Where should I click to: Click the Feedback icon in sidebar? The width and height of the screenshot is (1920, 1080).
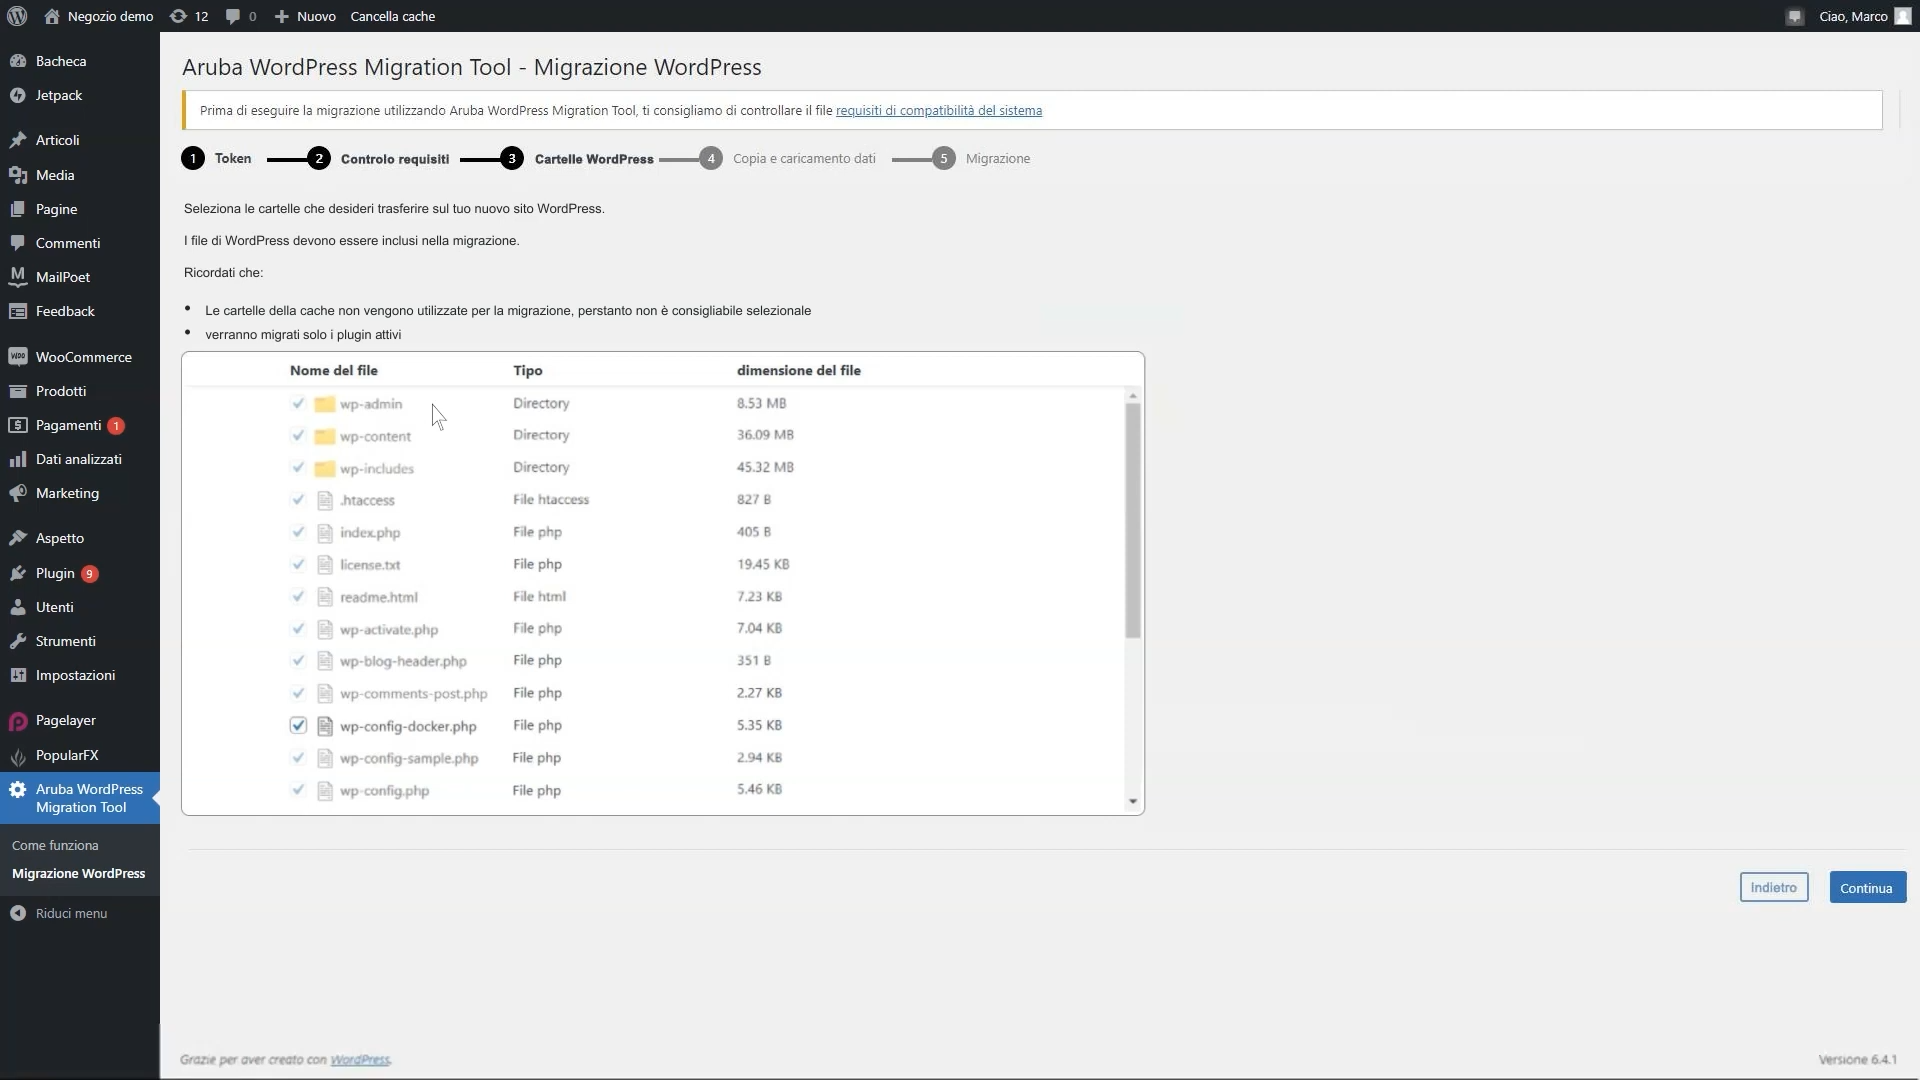(x=18, y=311)
